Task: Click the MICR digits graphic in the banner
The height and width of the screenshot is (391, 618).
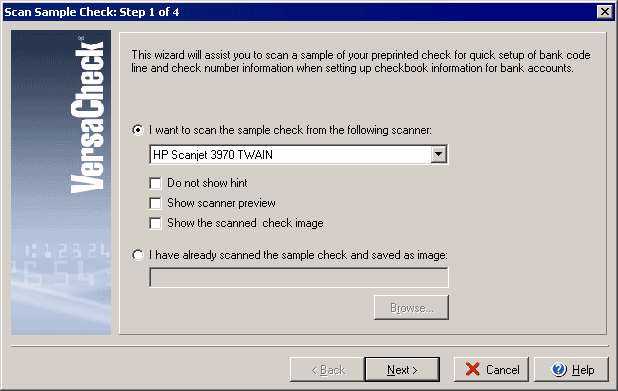Action: (x=61, y=264)
